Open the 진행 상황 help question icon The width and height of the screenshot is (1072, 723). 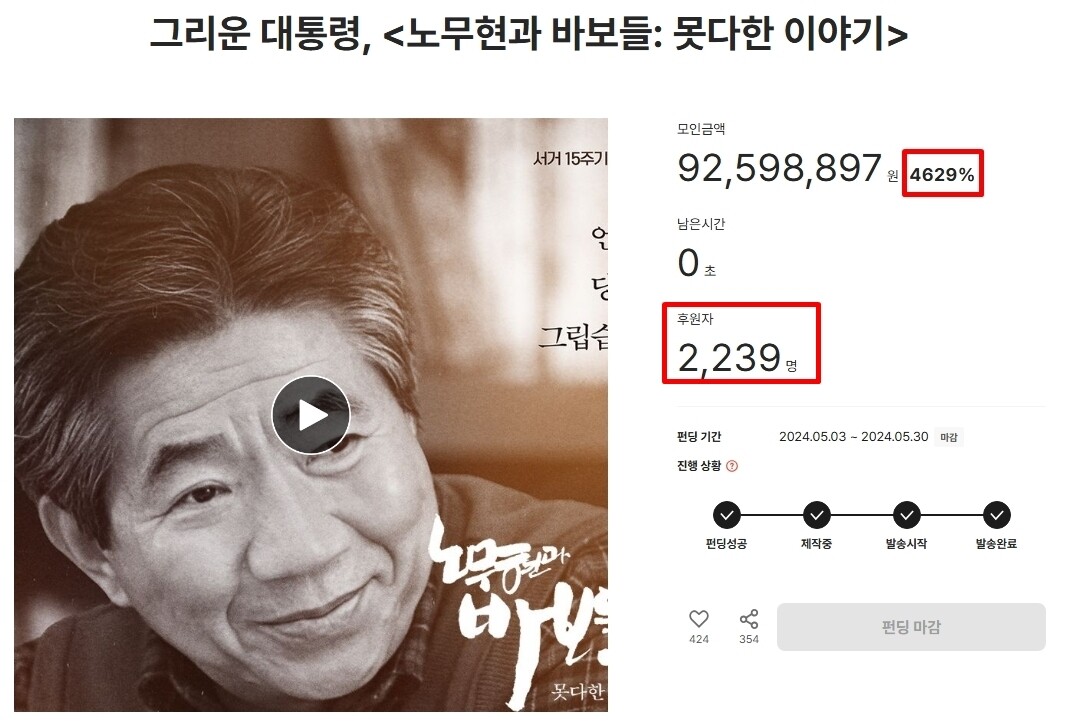(732, 466)
